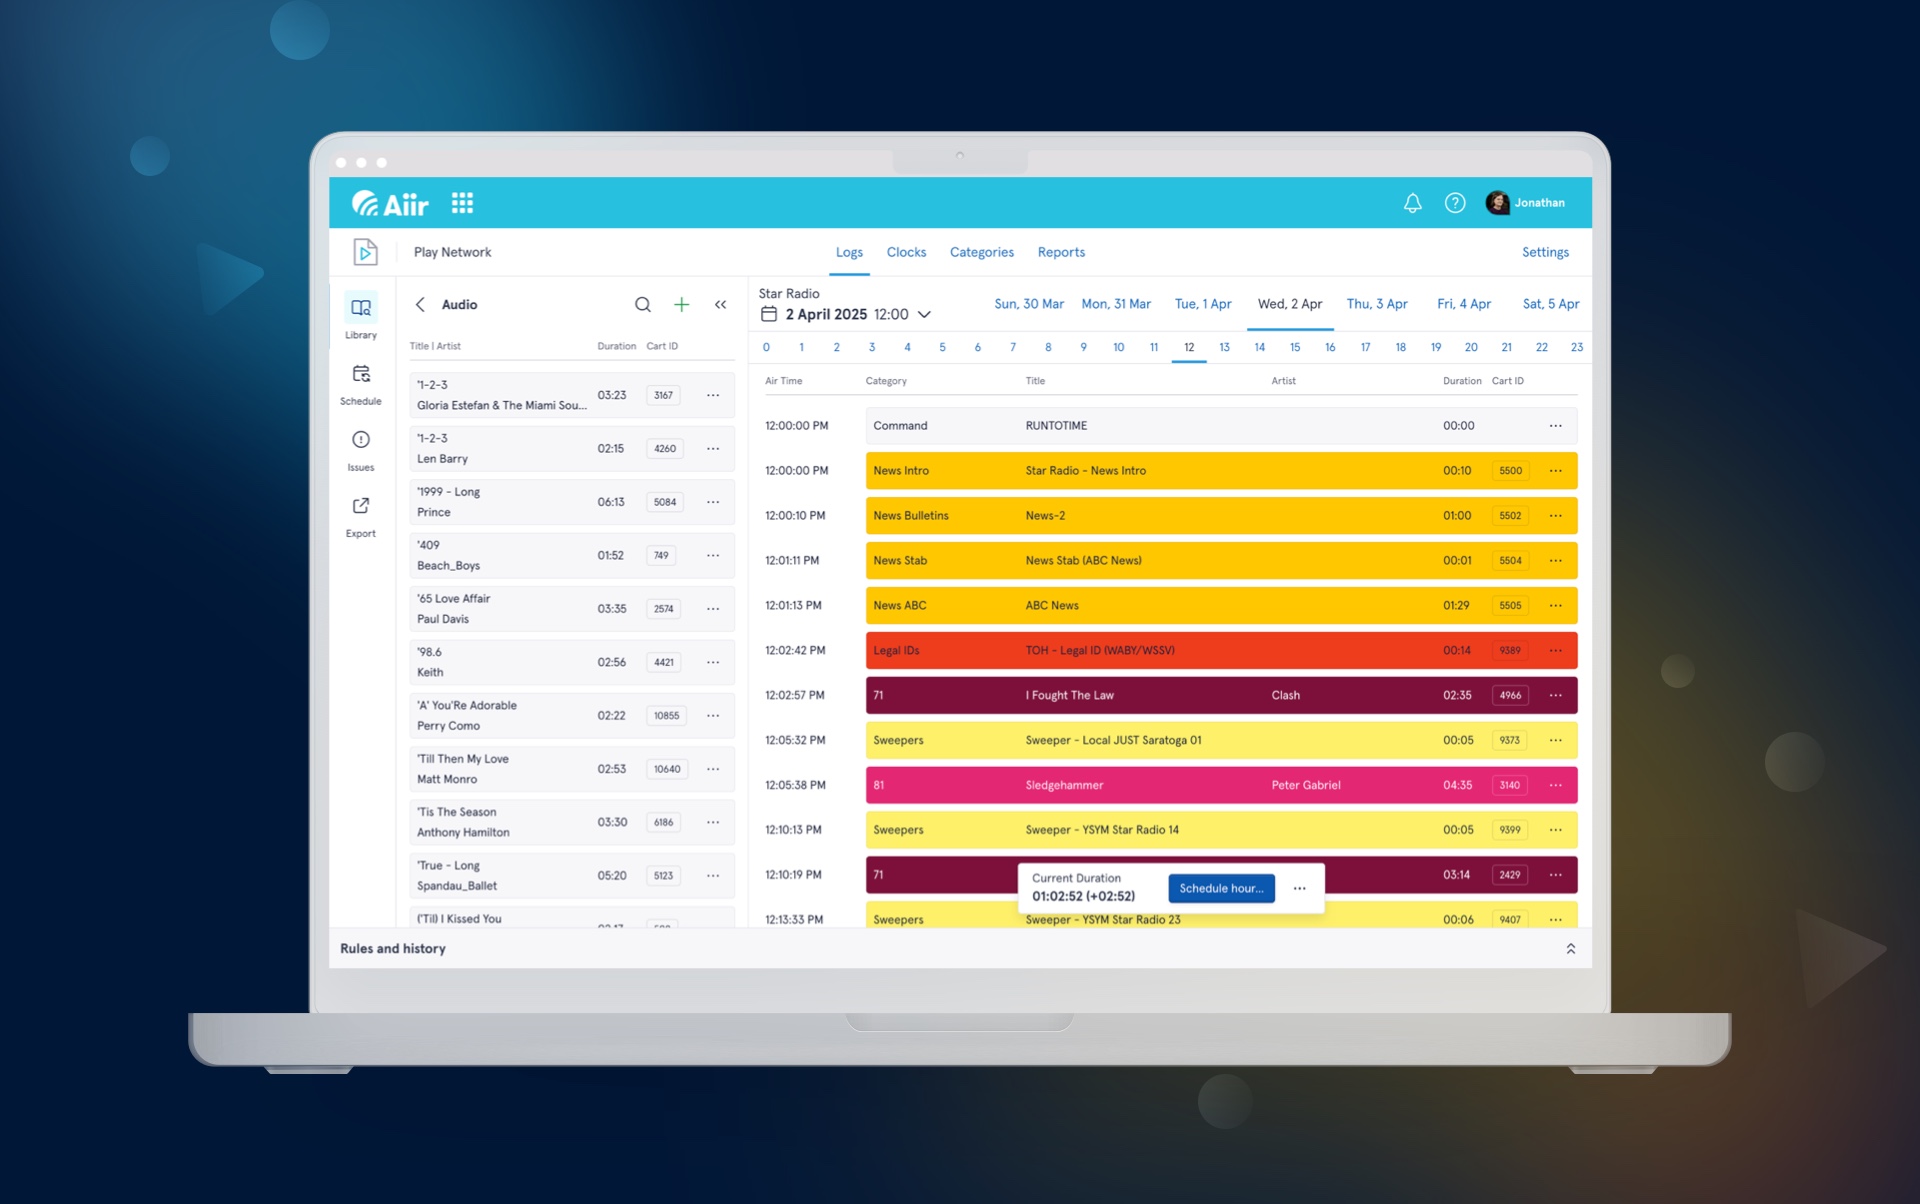
Task: Open the help question mark icon
Action: coord(1455,203)
